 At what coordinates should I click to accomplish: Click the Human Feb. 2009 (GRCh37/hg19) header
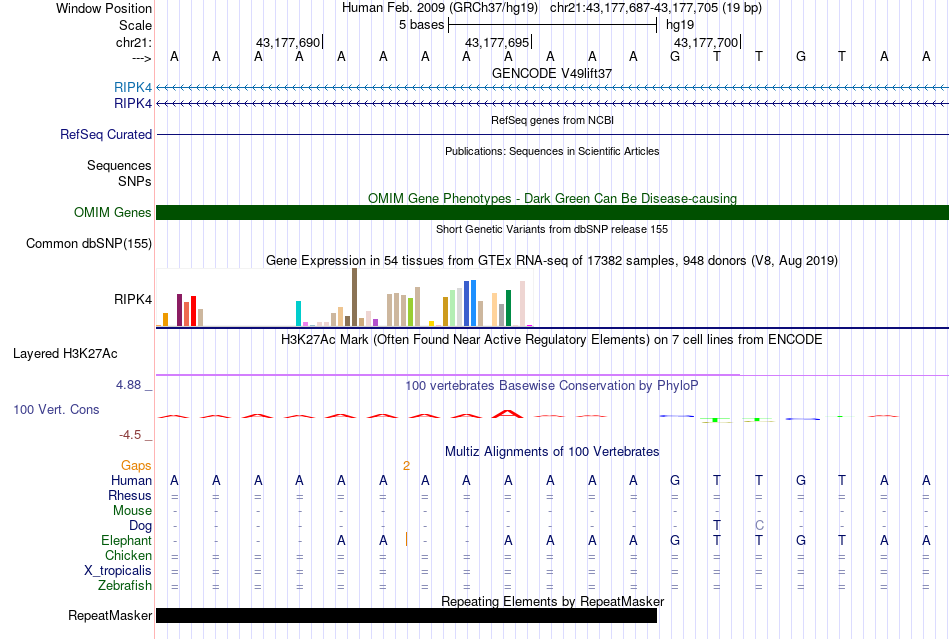pyautogui.click(x=440, y=8)
